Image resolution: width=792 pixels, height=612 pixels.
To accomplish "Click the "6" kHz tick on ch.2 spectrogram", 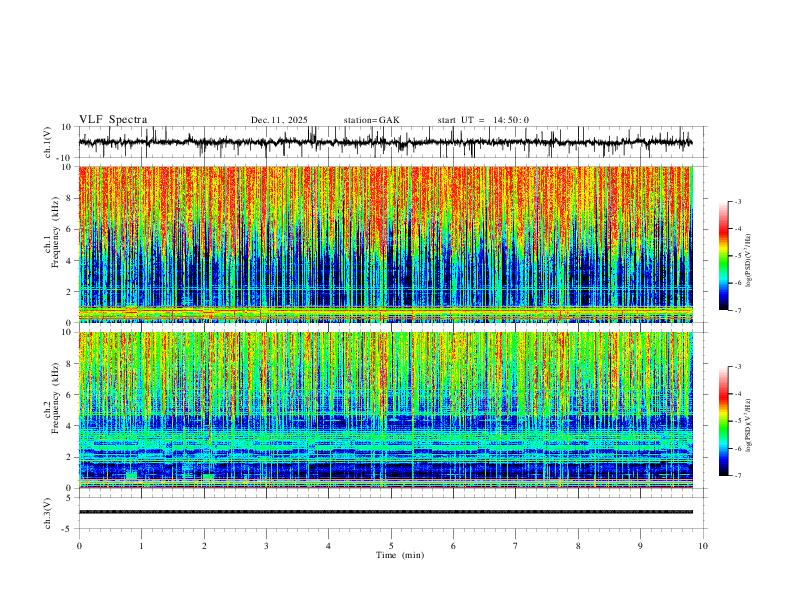I will pos(69,394).
